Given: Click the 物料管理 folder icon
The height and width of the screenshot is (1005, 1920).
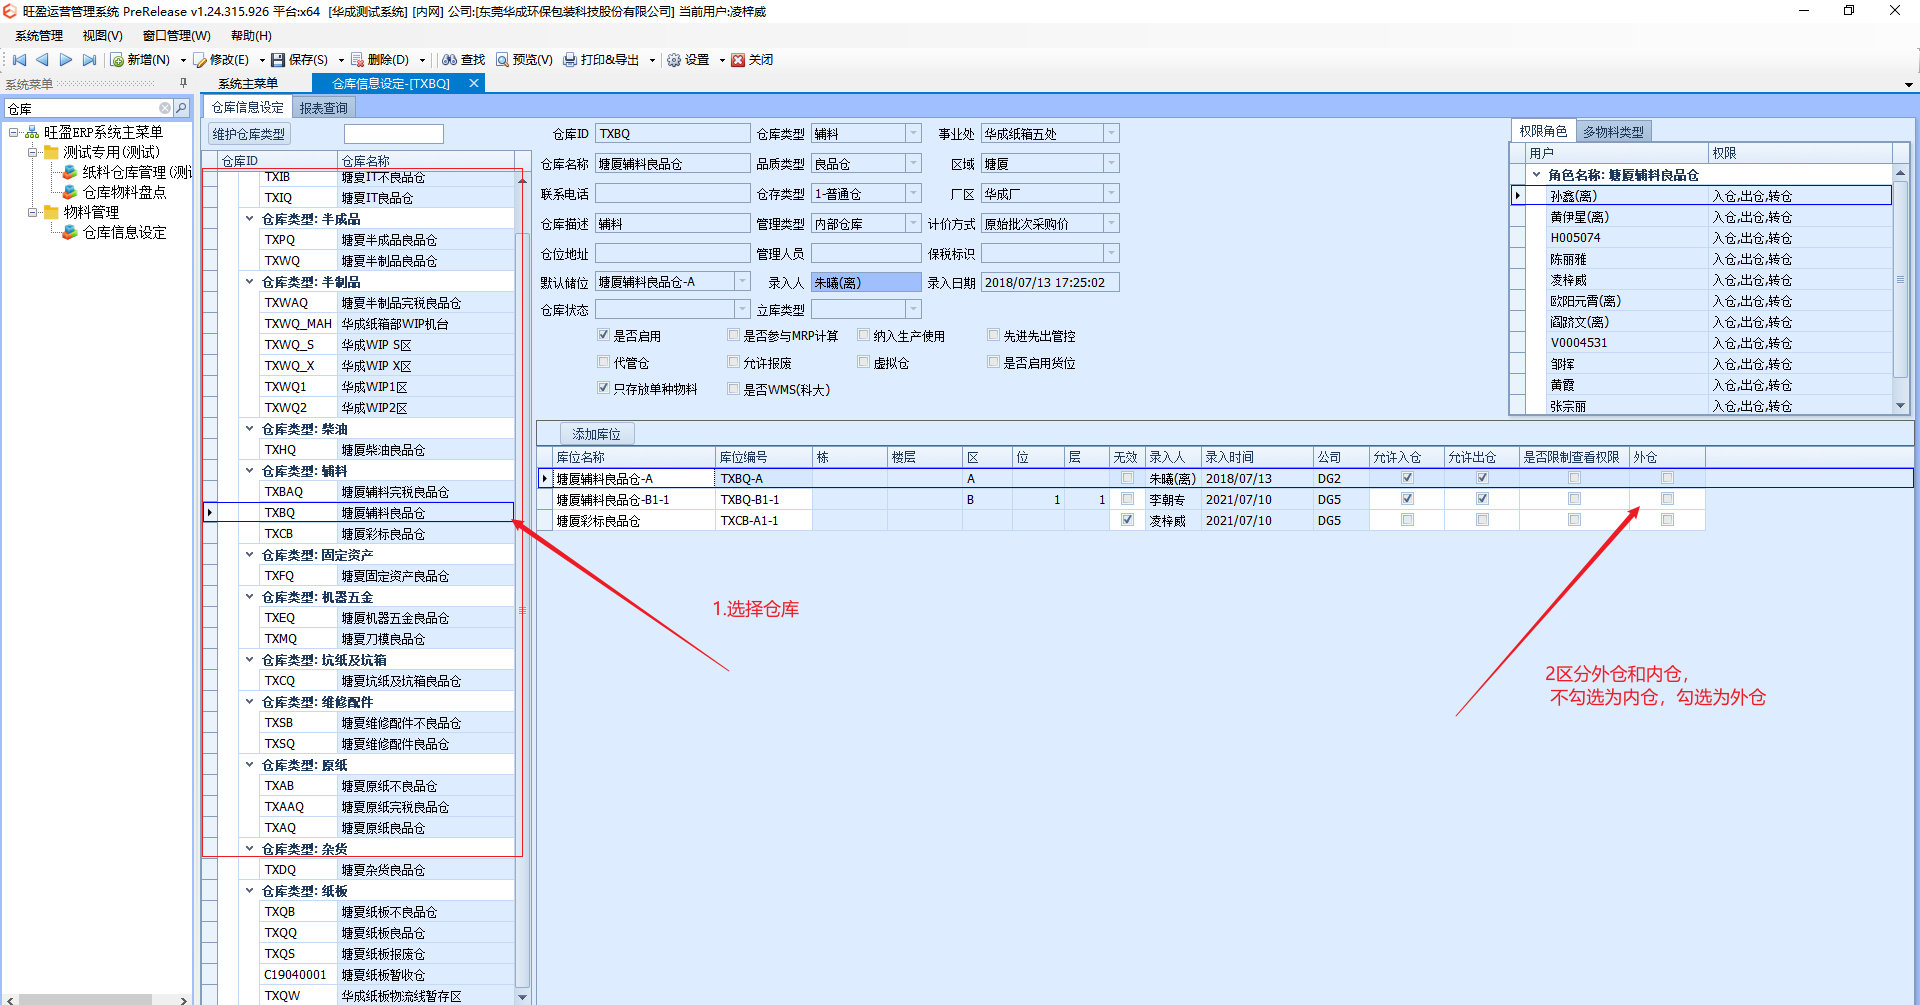Looking at the screenshot, I should click(x=51, y=212).
